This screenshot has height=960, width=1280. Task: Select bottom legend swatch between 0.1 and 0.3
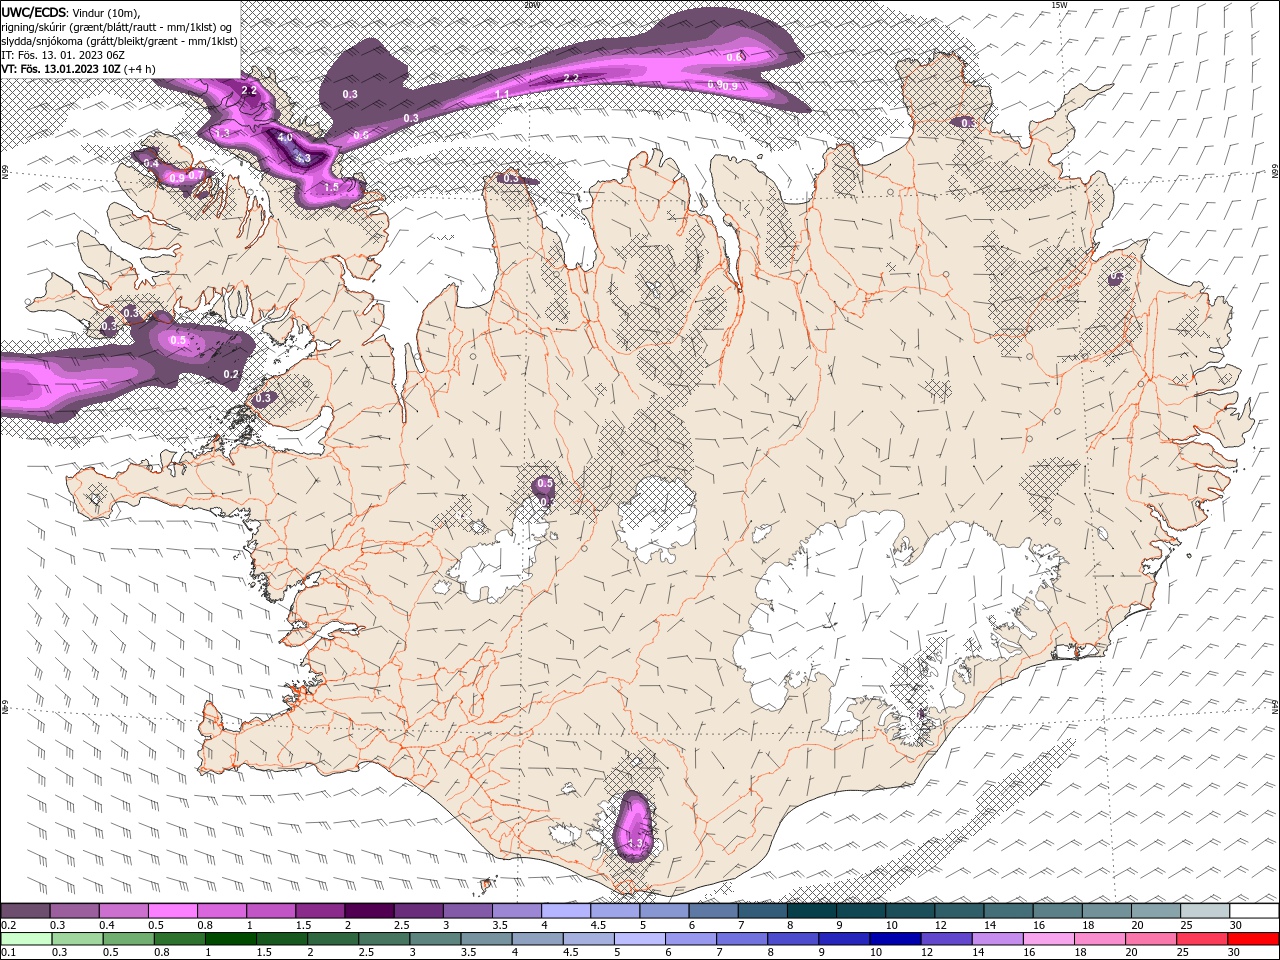25,938
